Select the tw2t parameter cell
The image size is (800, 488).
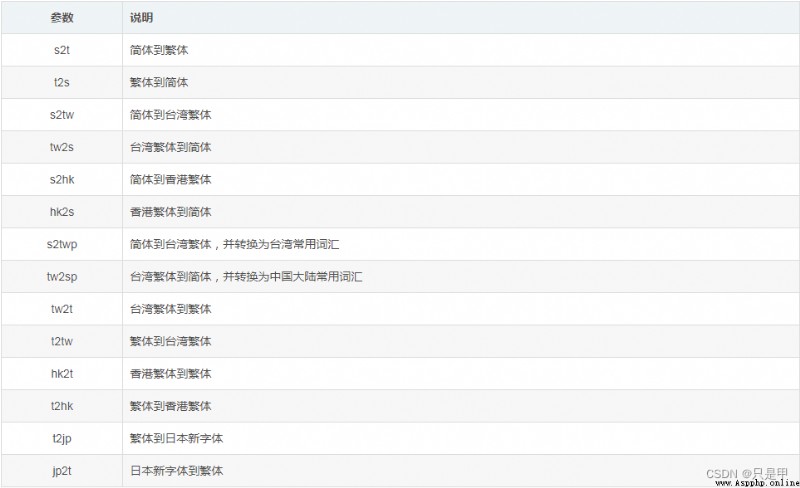62,309
